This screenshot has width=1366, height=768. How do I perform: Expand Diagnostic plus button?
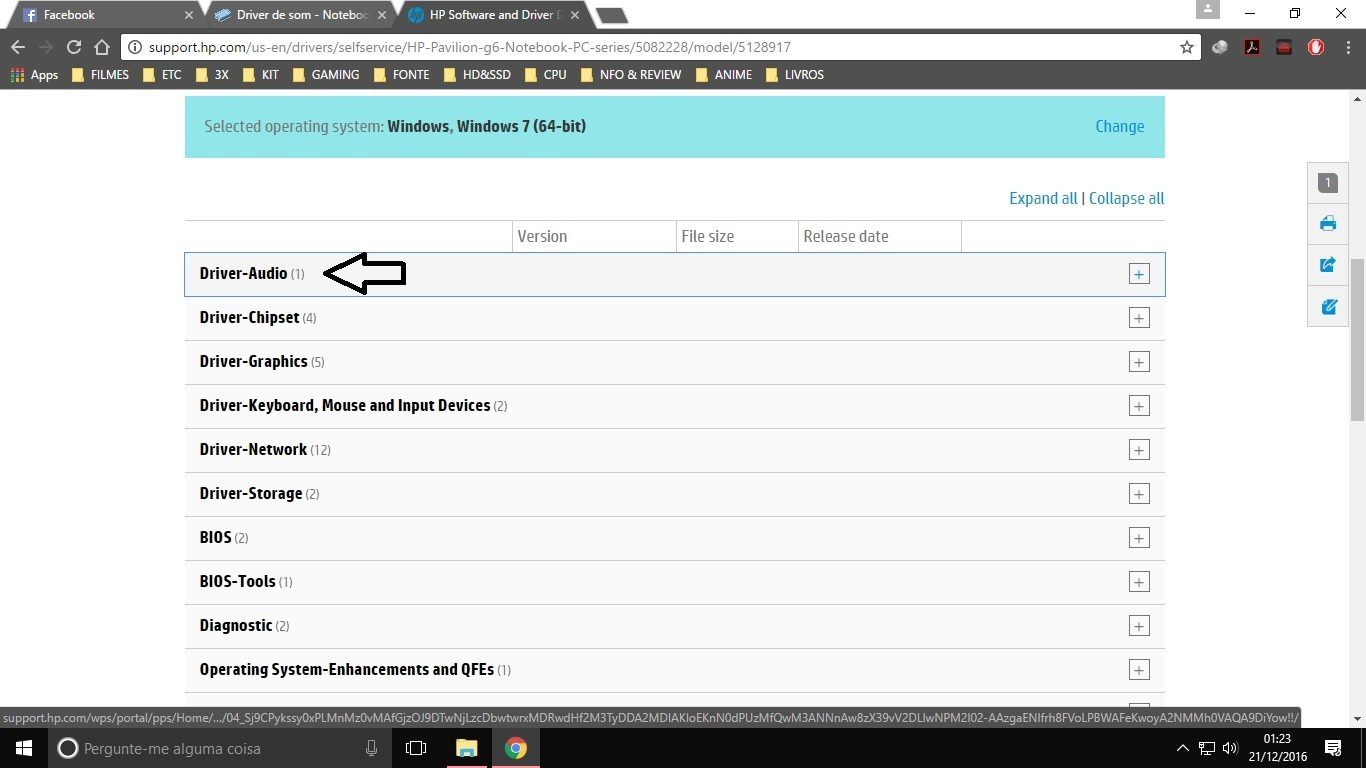pyautogui.click(x=1138, y=626)
